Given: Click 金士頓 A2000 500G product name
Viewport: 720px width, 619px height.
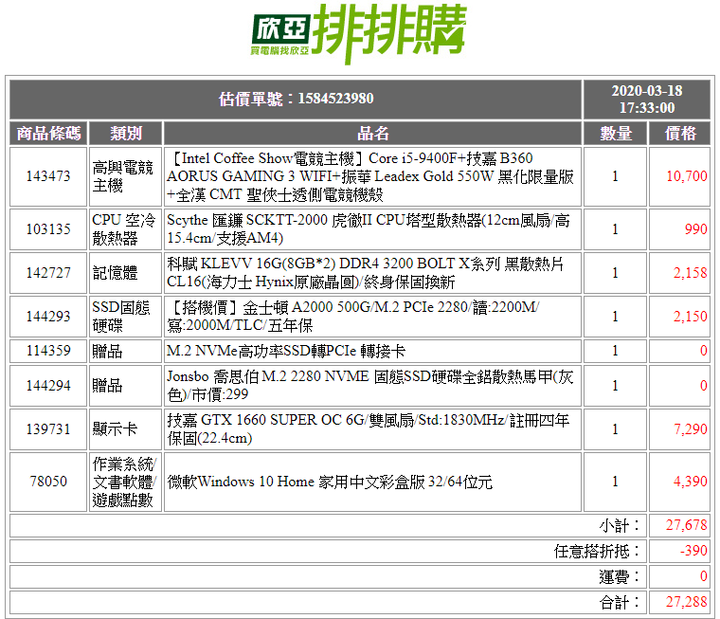Looking at the screenshot, I should [353, 316].
